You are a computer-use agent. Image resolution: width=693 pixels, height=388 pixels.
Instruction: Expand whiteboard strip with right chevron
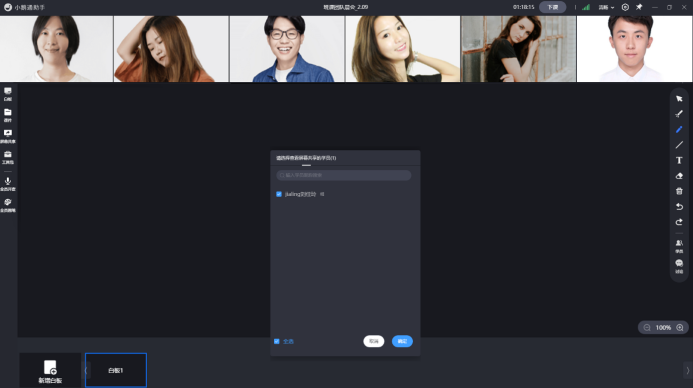click(x=687, y=370)
